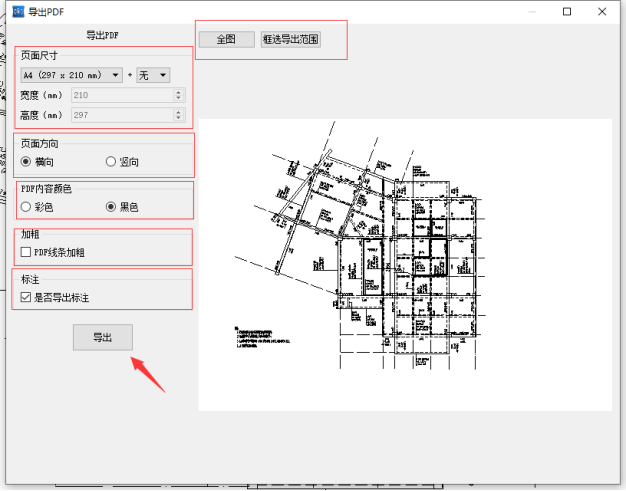
Task: Close the 导出PDF dialog
Action: point(602,12)
